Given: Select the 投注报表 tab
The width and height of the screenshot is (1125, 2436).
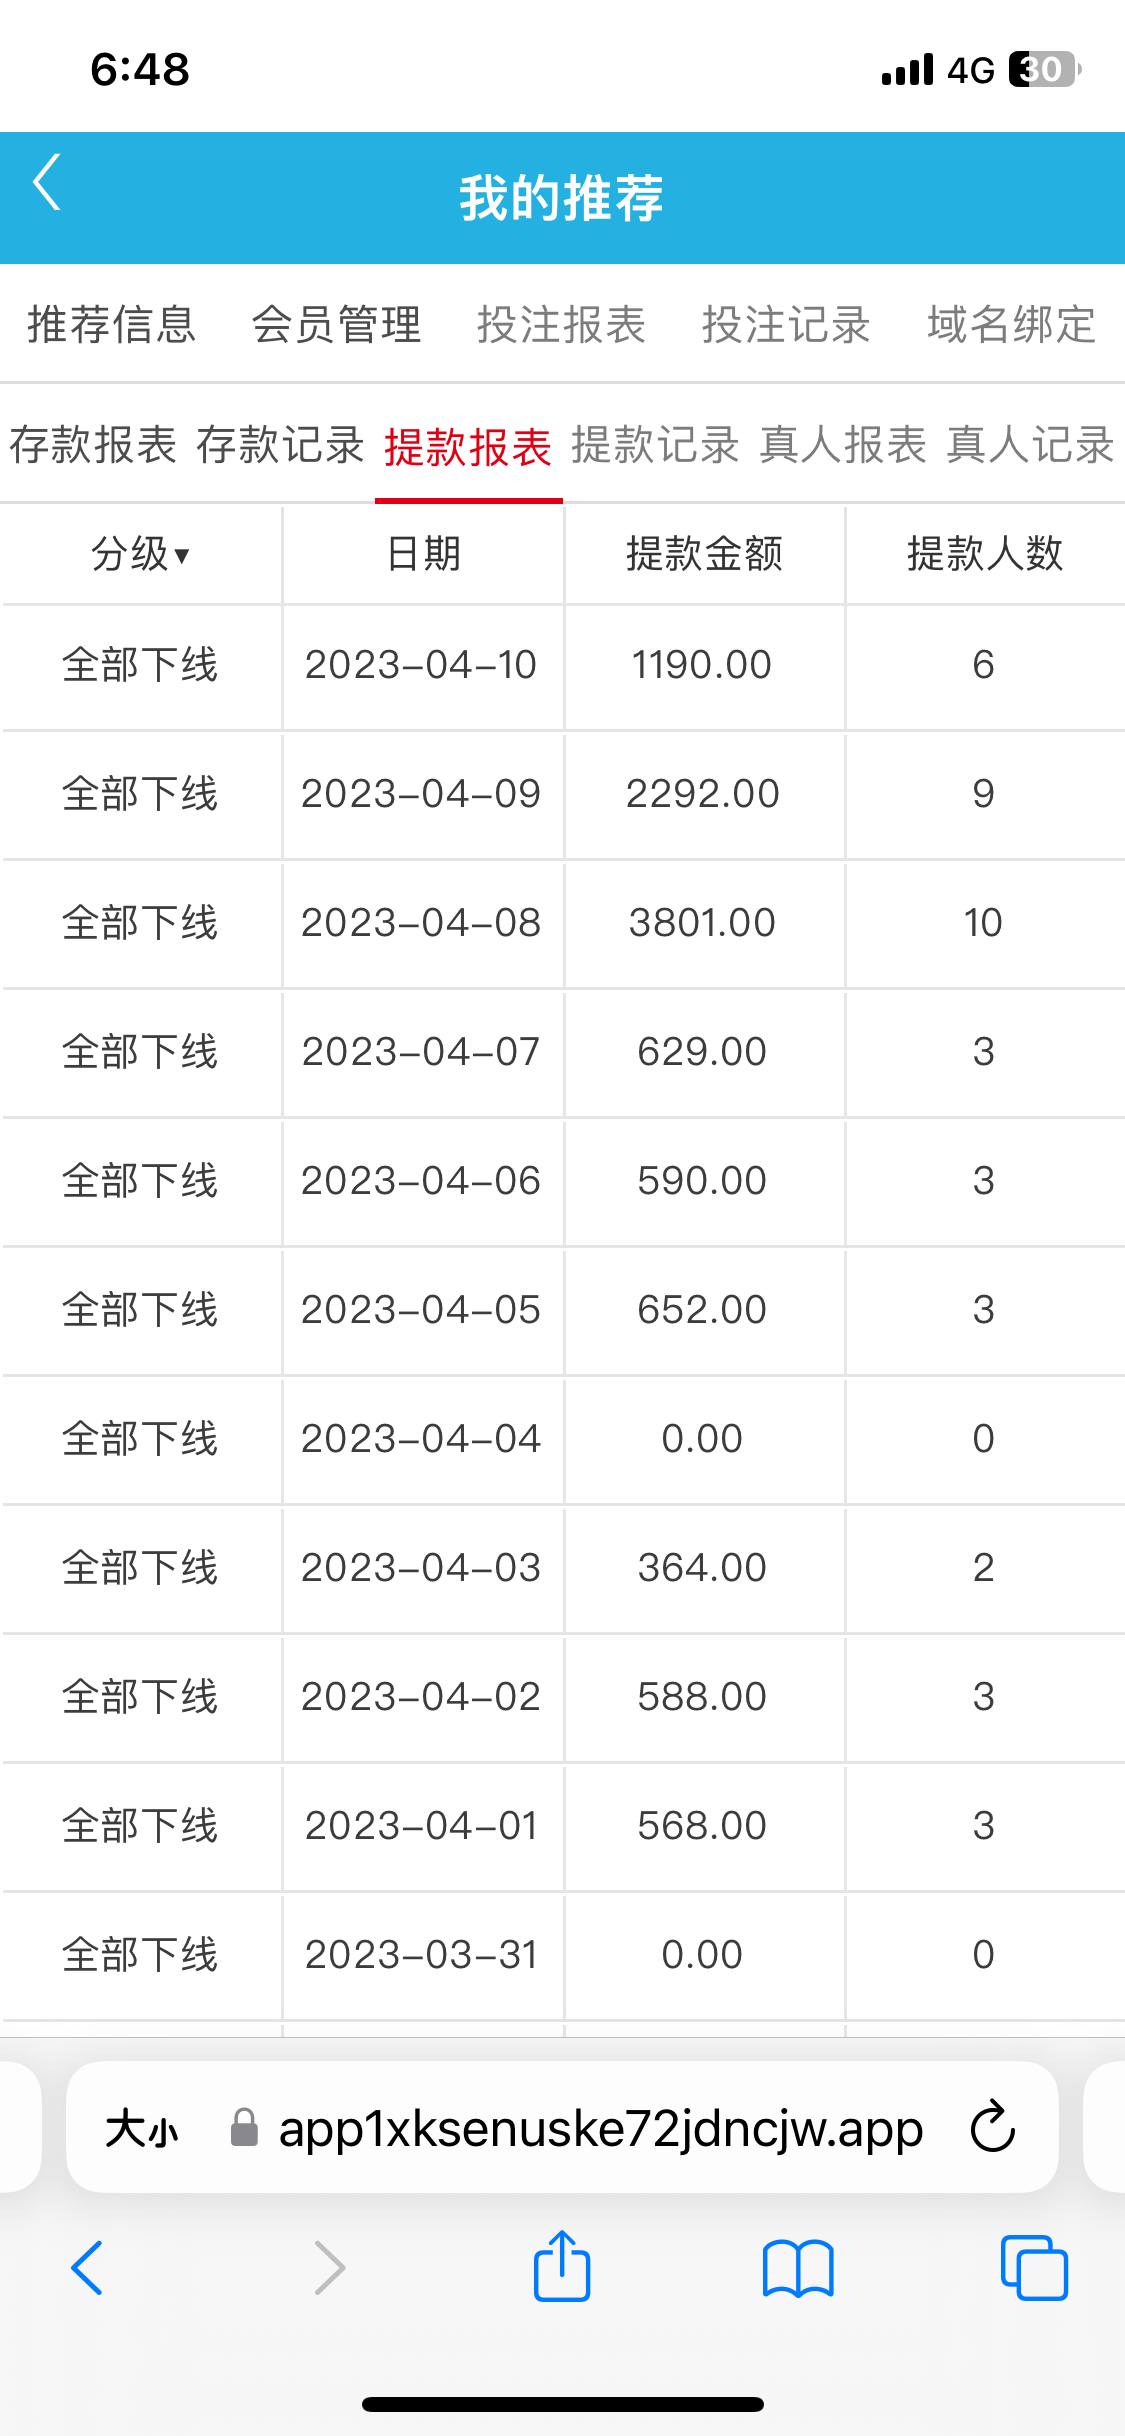Looking at the screenshot, I should (561, 325).
